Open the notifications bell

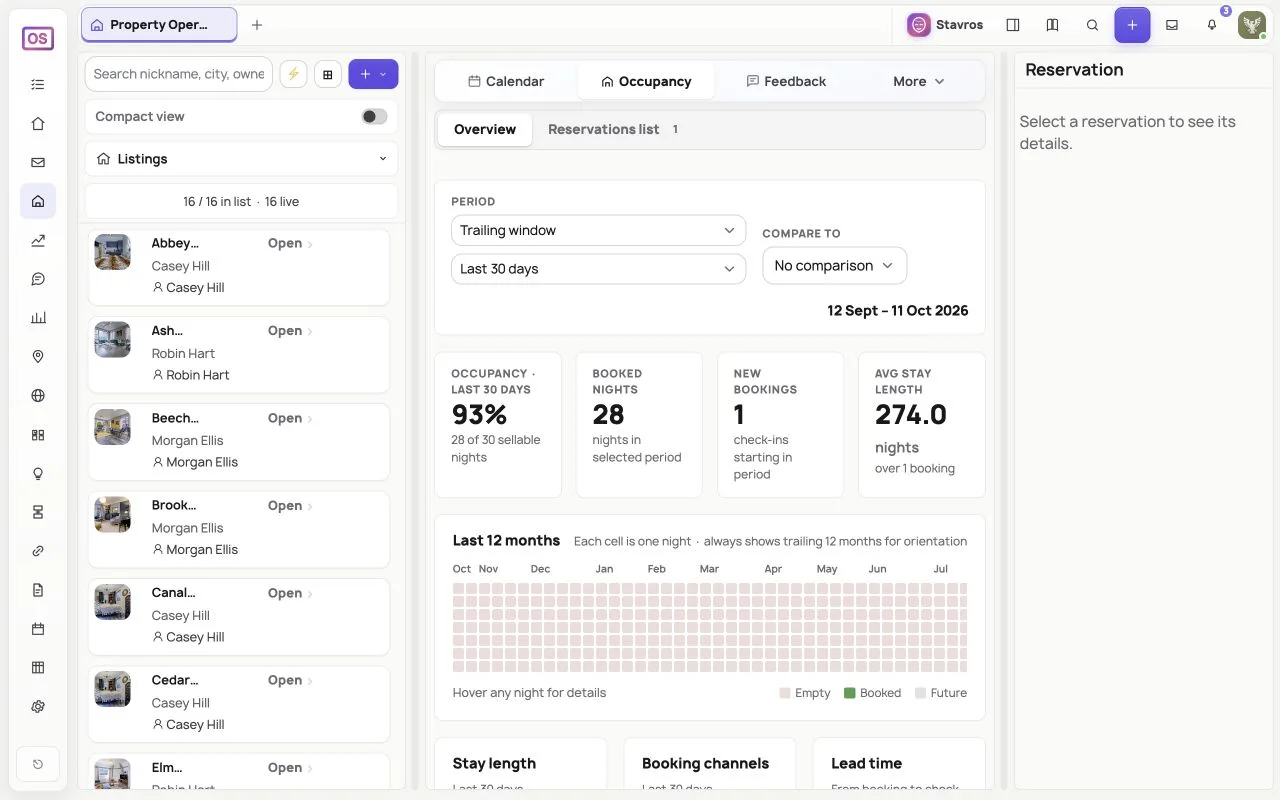click(x=1212, y=25)
